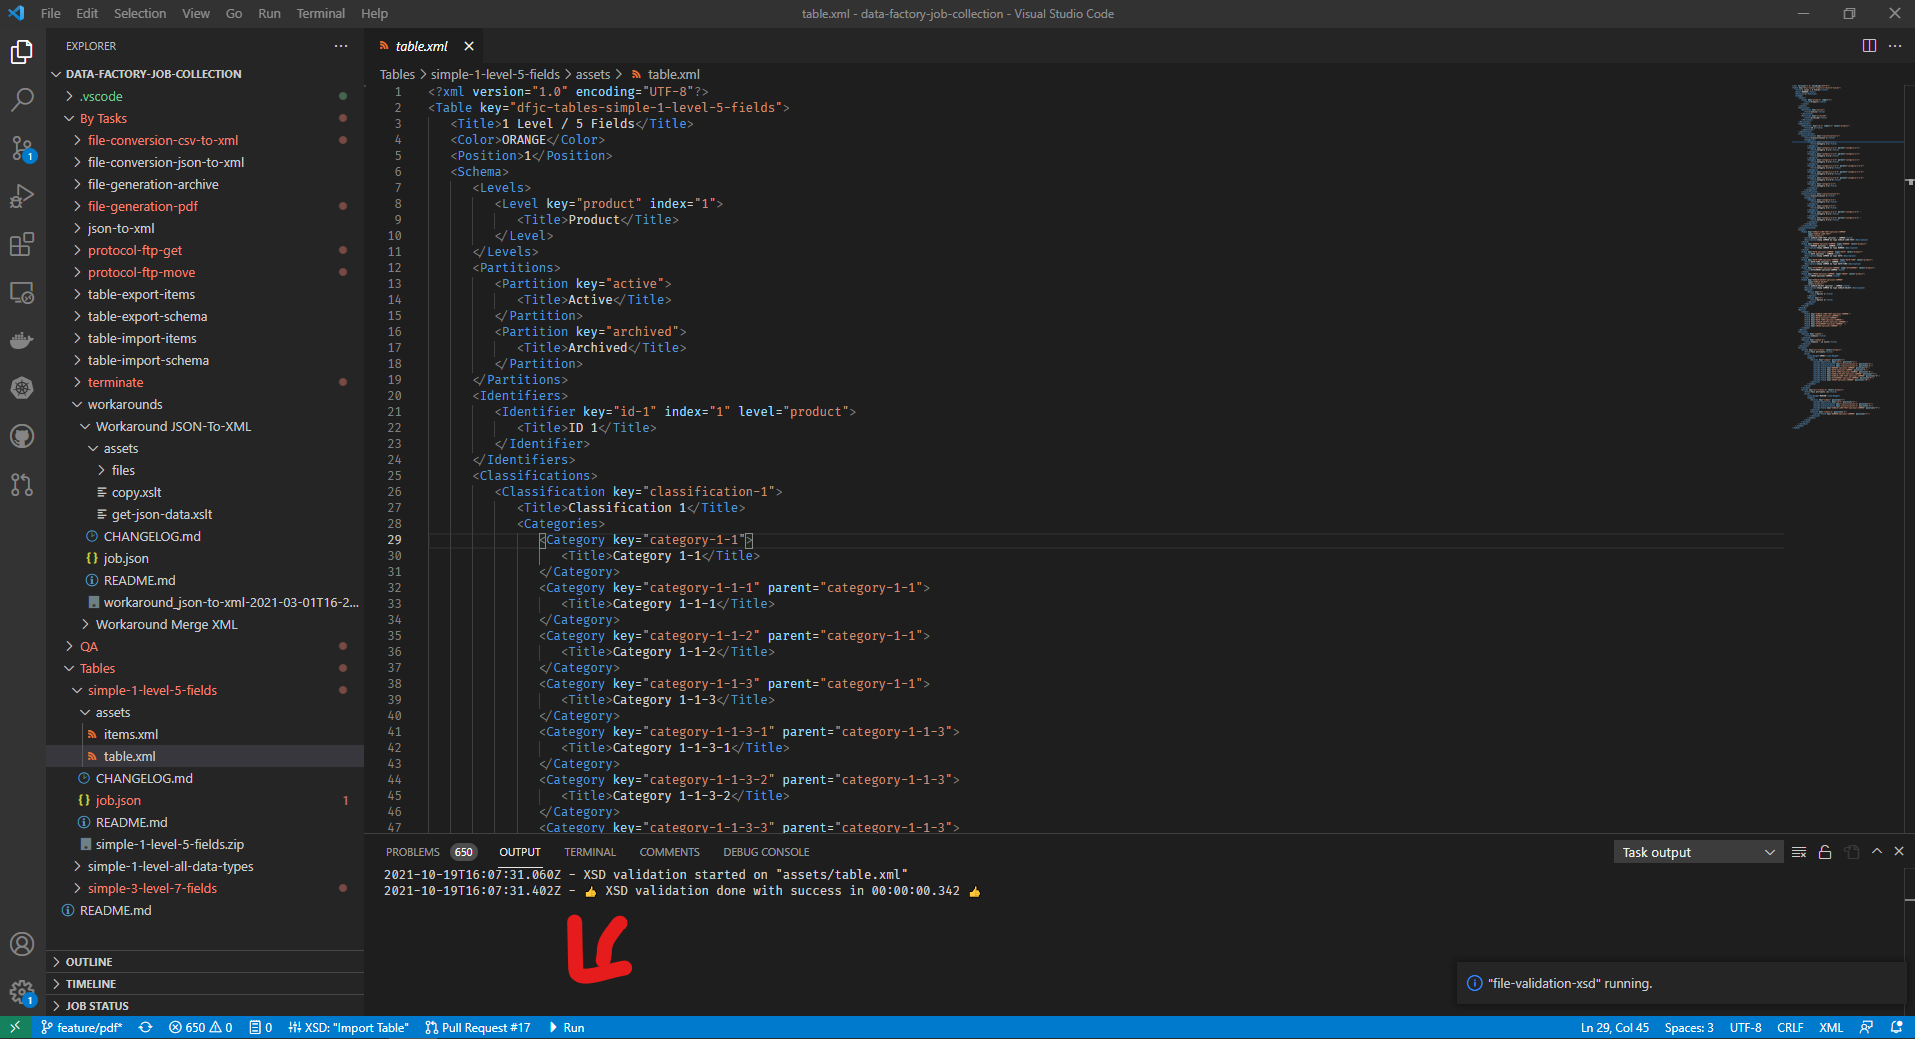This screenshot has width=1915, height=1039.
Task: Click the Run button in status bar
Action: click(566, 1027)
